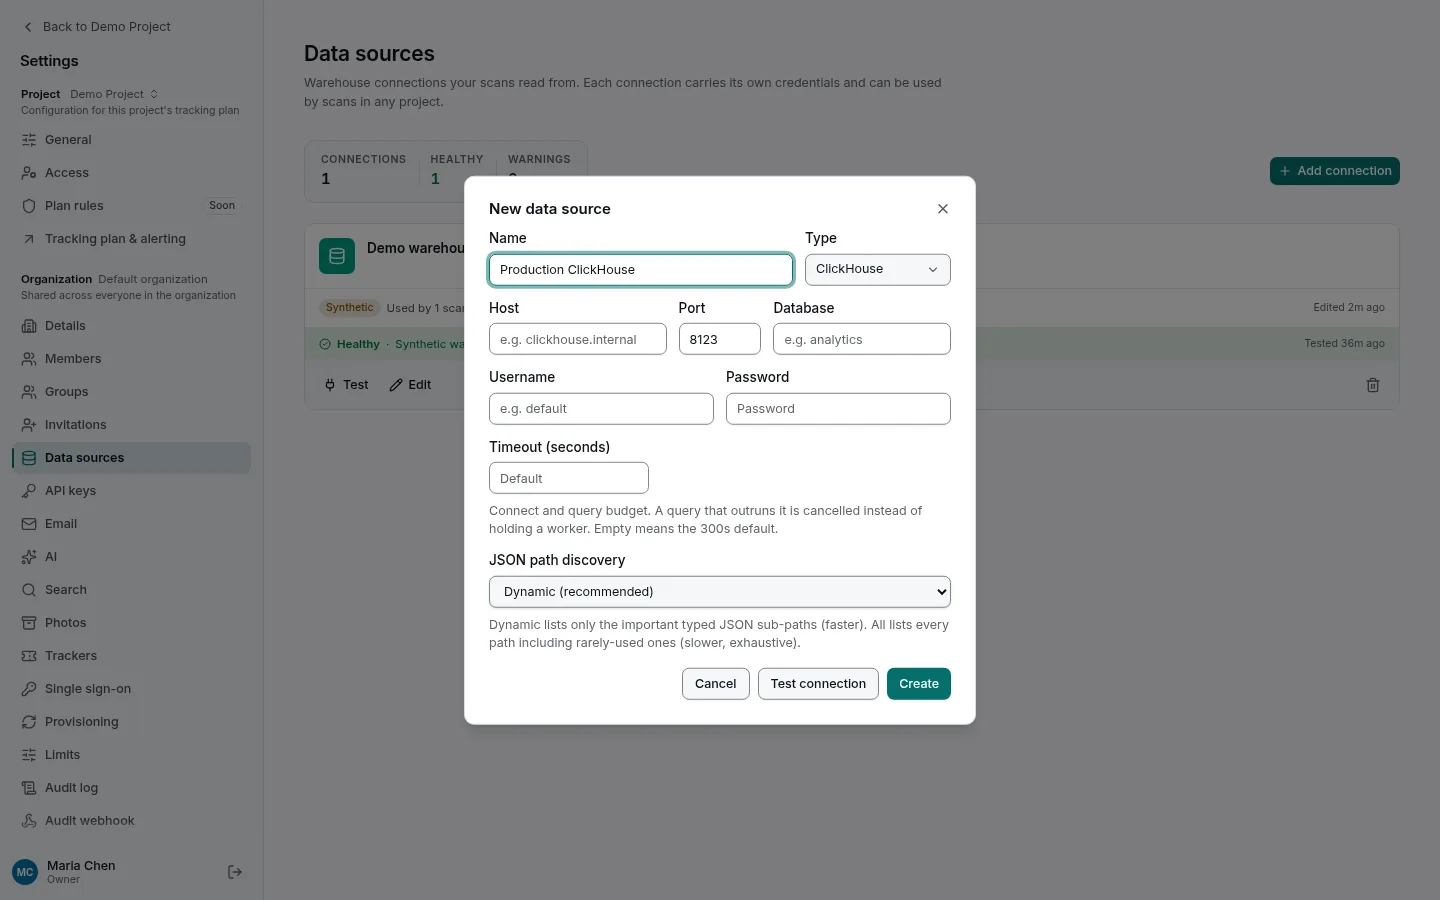Open Trackers settings

coord(131,656)
